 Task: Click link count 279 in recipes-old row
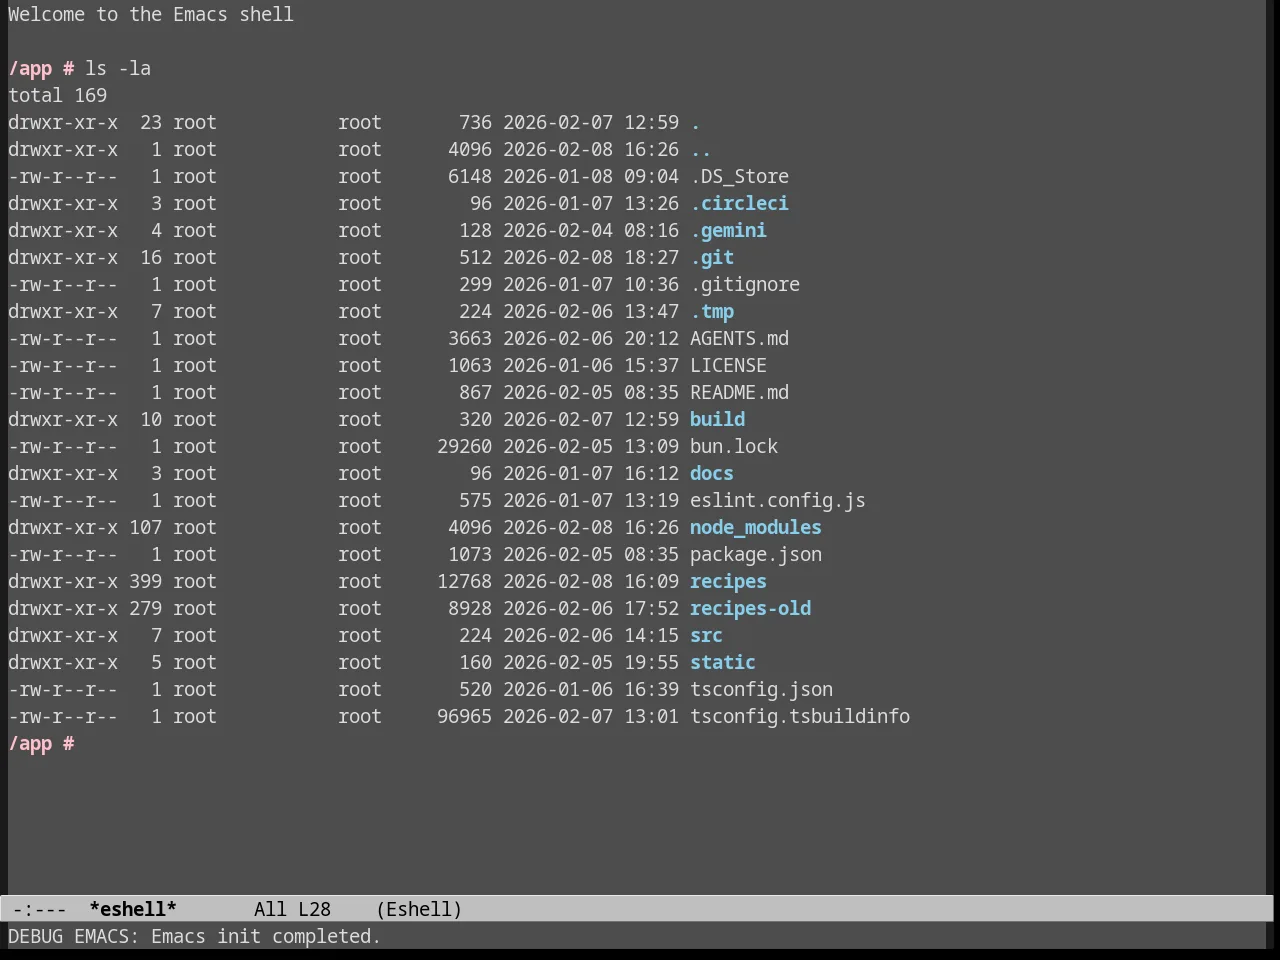click(x=145, y=608)
